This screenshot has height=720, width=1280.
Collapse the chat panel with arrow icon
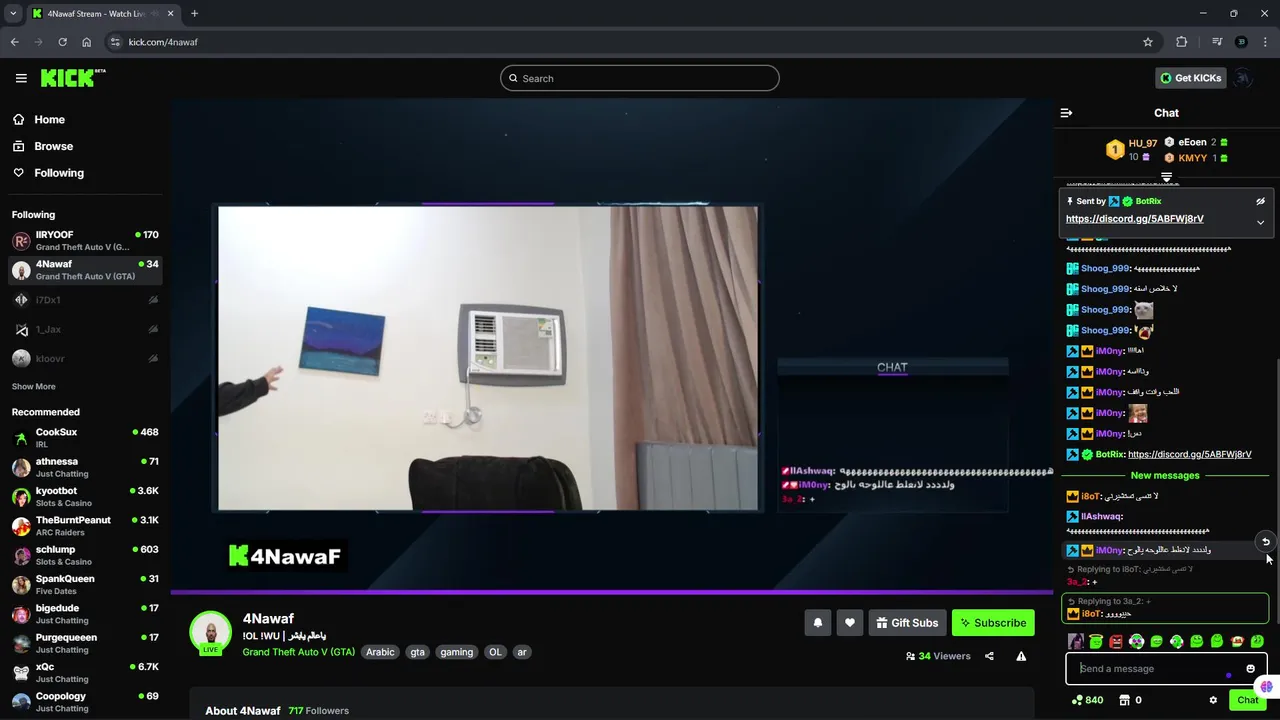[1066, 113]
